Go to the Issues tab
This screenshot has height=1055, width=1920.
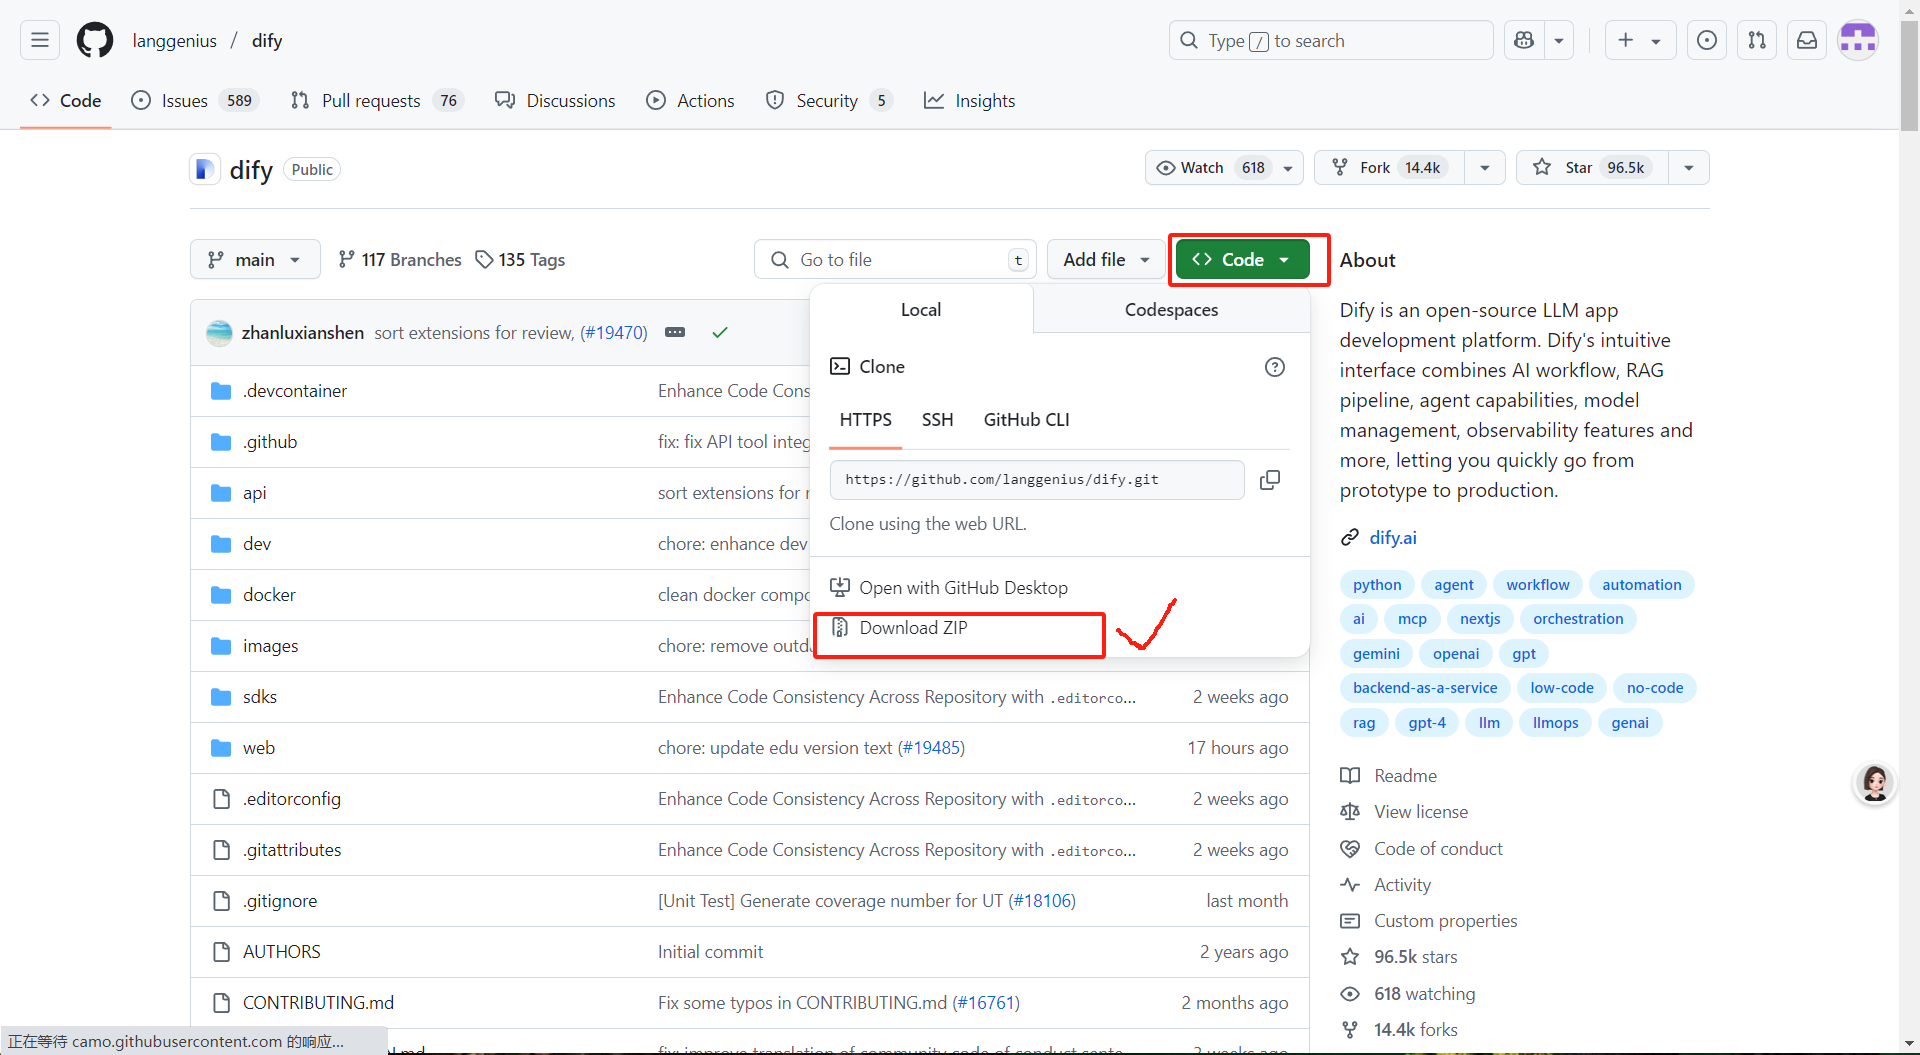pos(195,100)
